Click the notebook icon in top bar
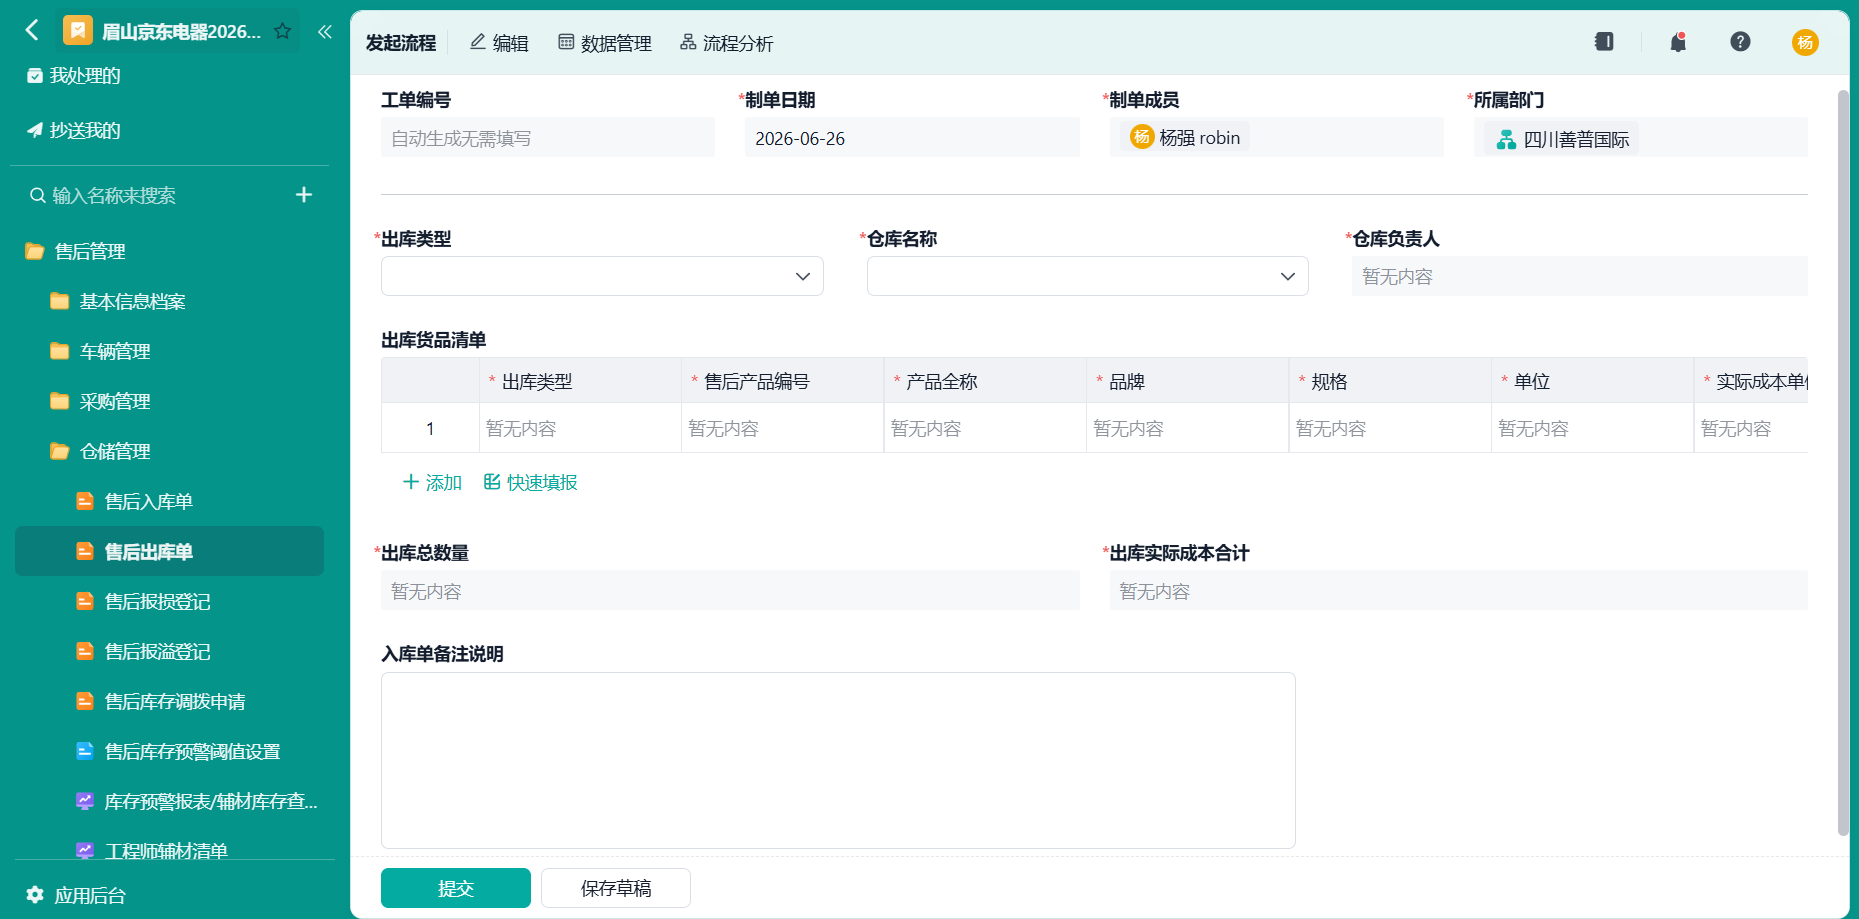 coord(1604,42)
